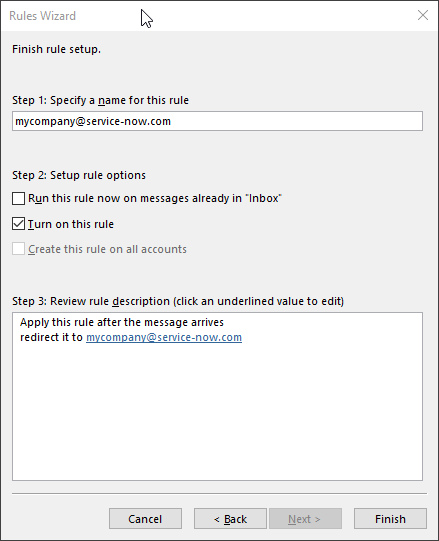439x541 pixels.
Task: Click the 'Run this rule now on messages' label
Action: pyautogui.click(x=155, y=198)
